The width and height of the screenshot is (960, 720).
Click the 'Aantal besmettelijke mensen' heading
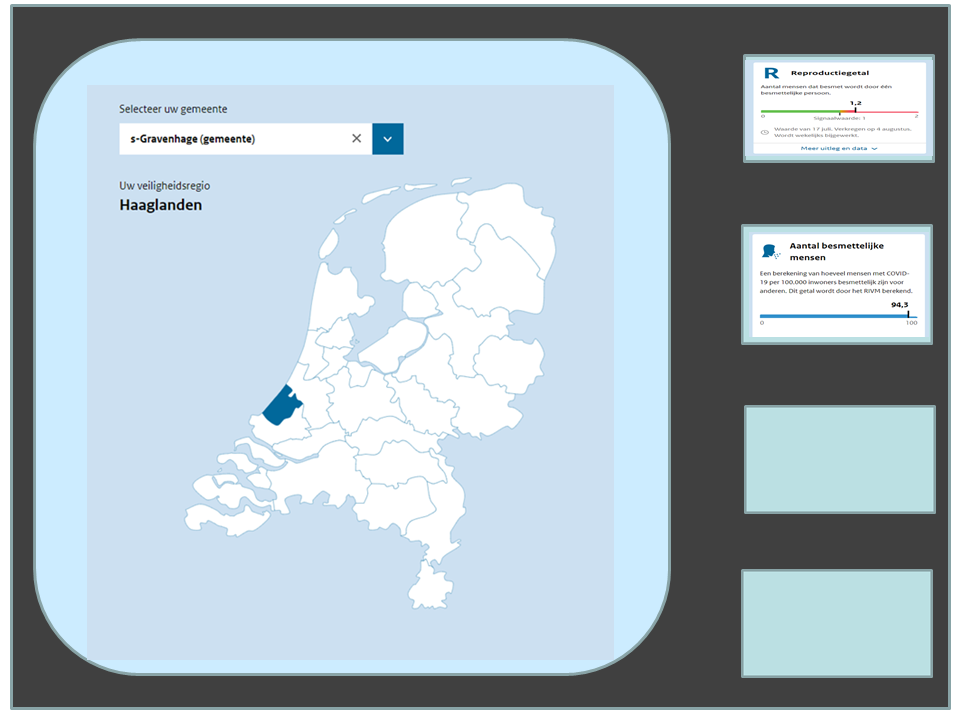(x=836, y=251)
